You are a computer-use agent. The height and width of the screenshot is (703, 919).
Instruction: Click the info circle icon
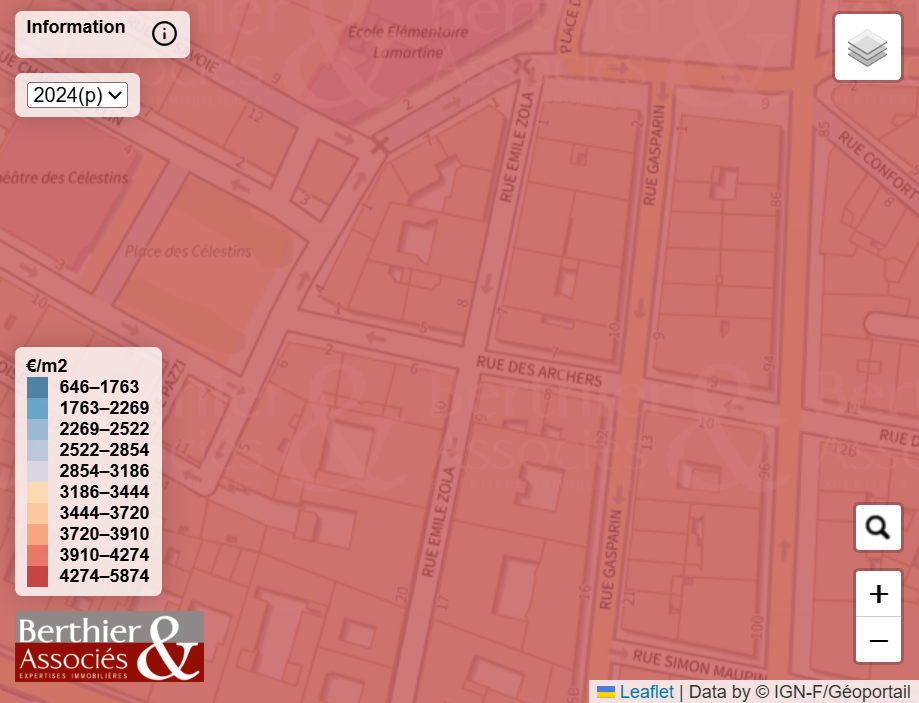pos(164,33)
